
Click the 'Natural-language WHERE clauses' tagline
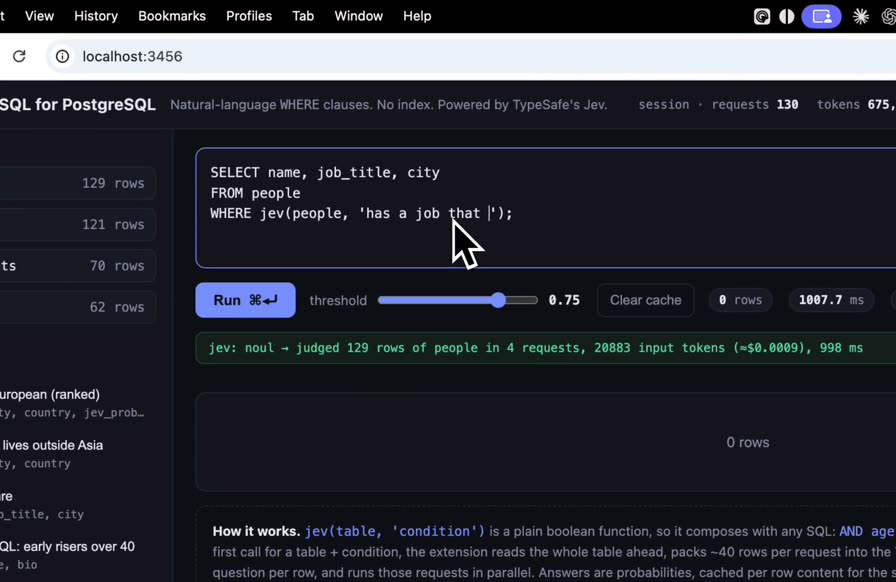[x=389, y=105]
